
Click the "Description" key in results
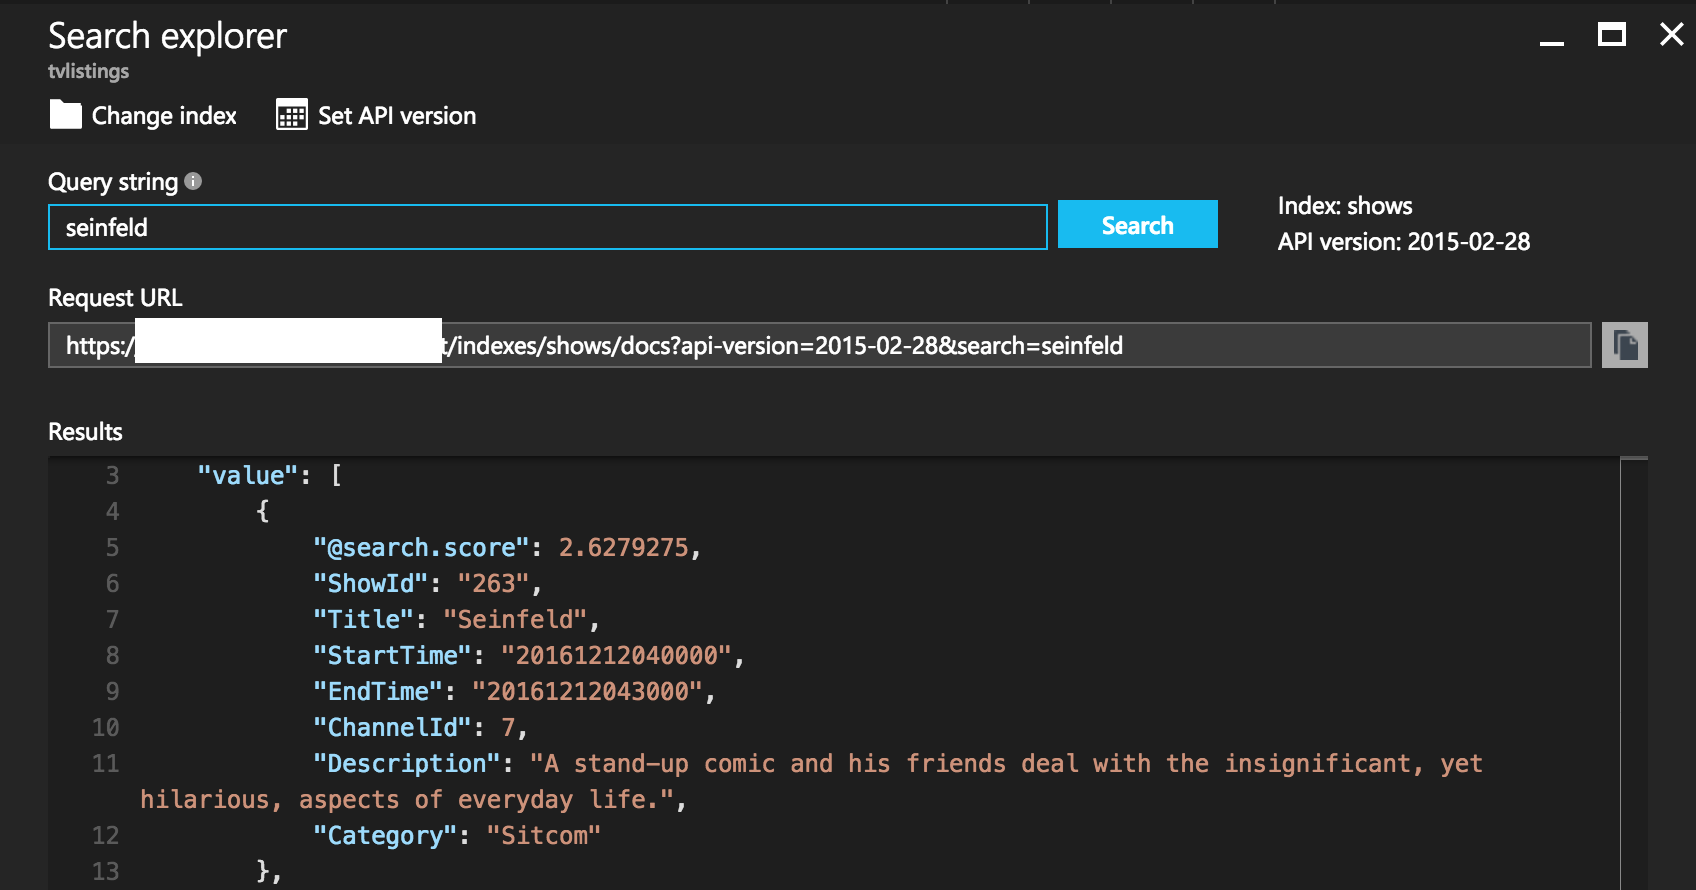(407, 763)
